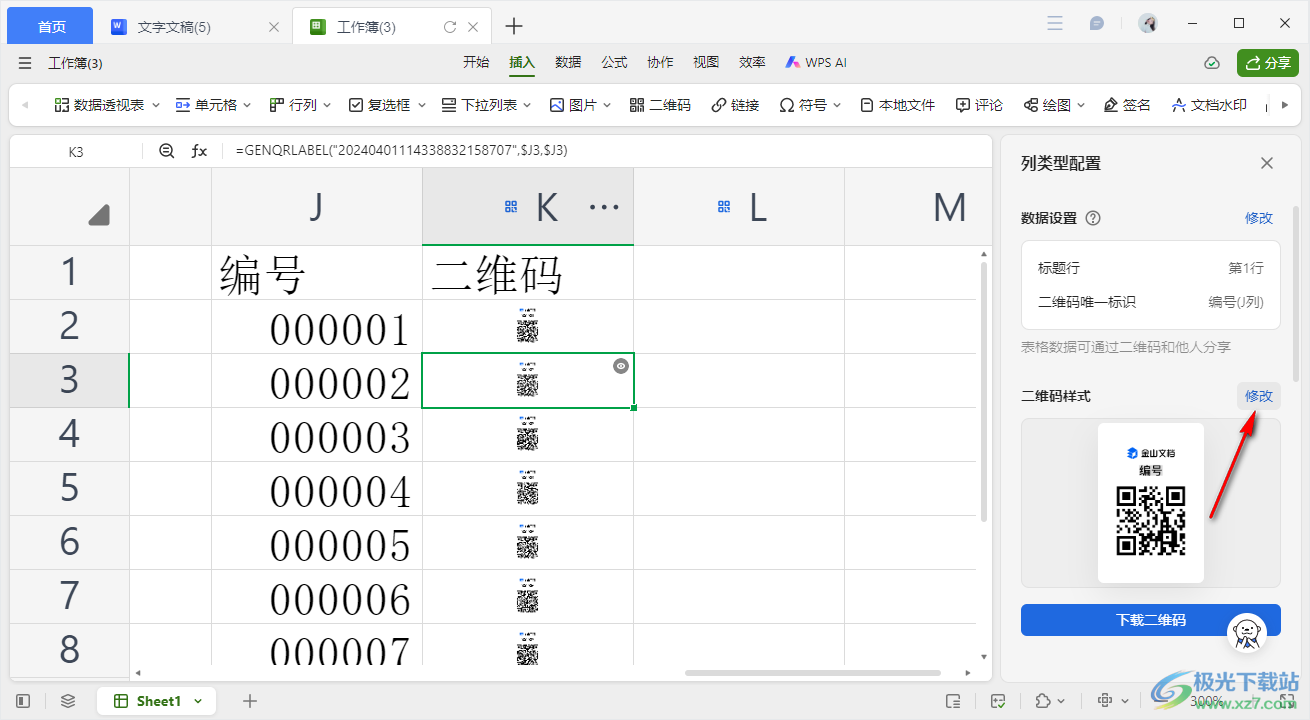Switch to the 效率 ribbon tab
The image size is (1310, 720).
pos(752,62)
